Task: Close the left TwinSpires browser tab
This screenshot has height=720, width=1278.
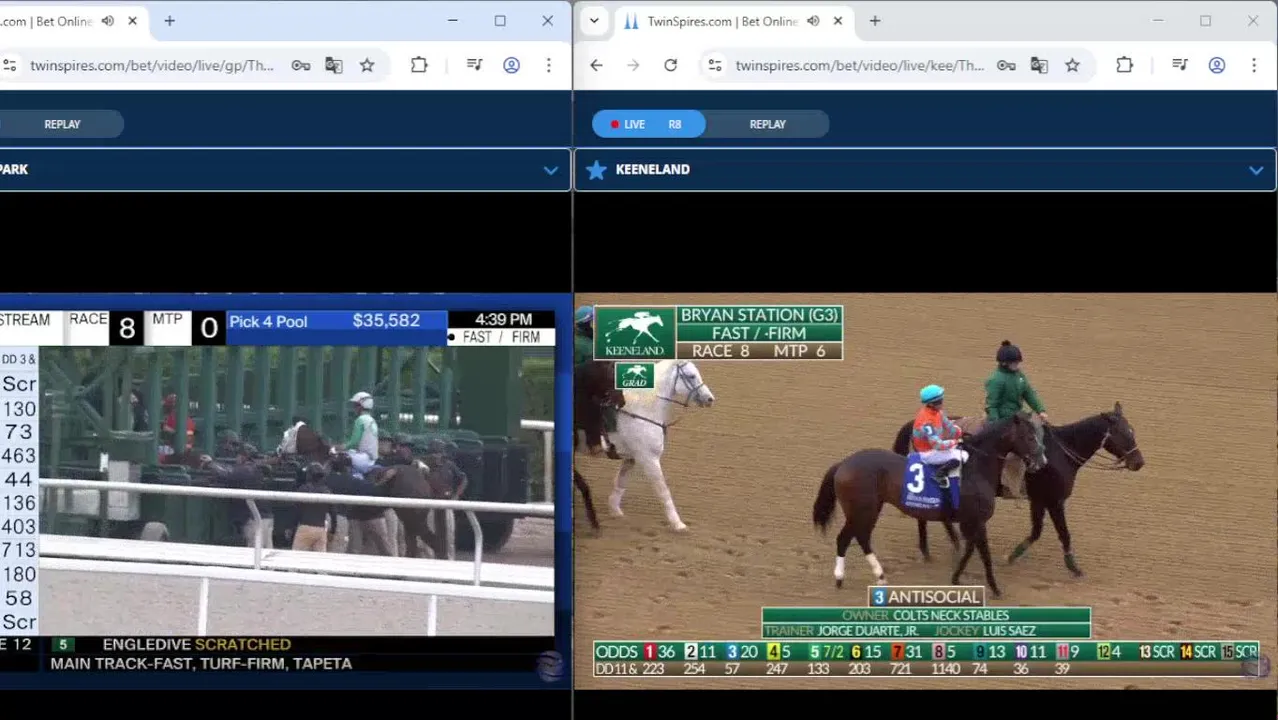Action: 132,21
